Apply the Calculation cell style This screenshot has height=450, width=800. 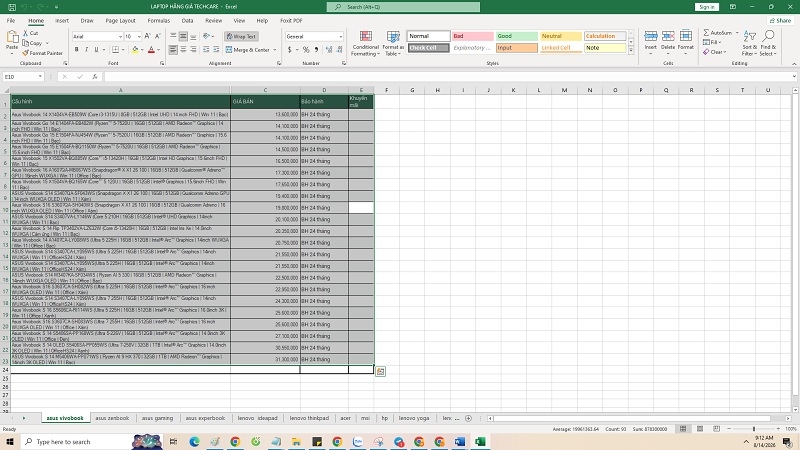coord(605,36)
